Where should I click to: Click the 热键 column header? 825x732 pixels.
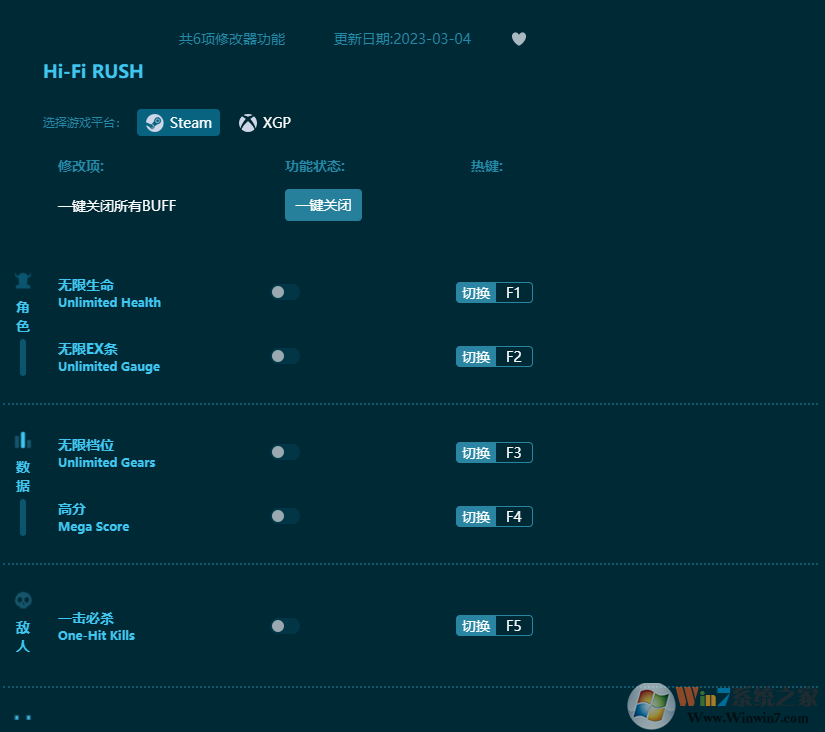tap(487, 166)
